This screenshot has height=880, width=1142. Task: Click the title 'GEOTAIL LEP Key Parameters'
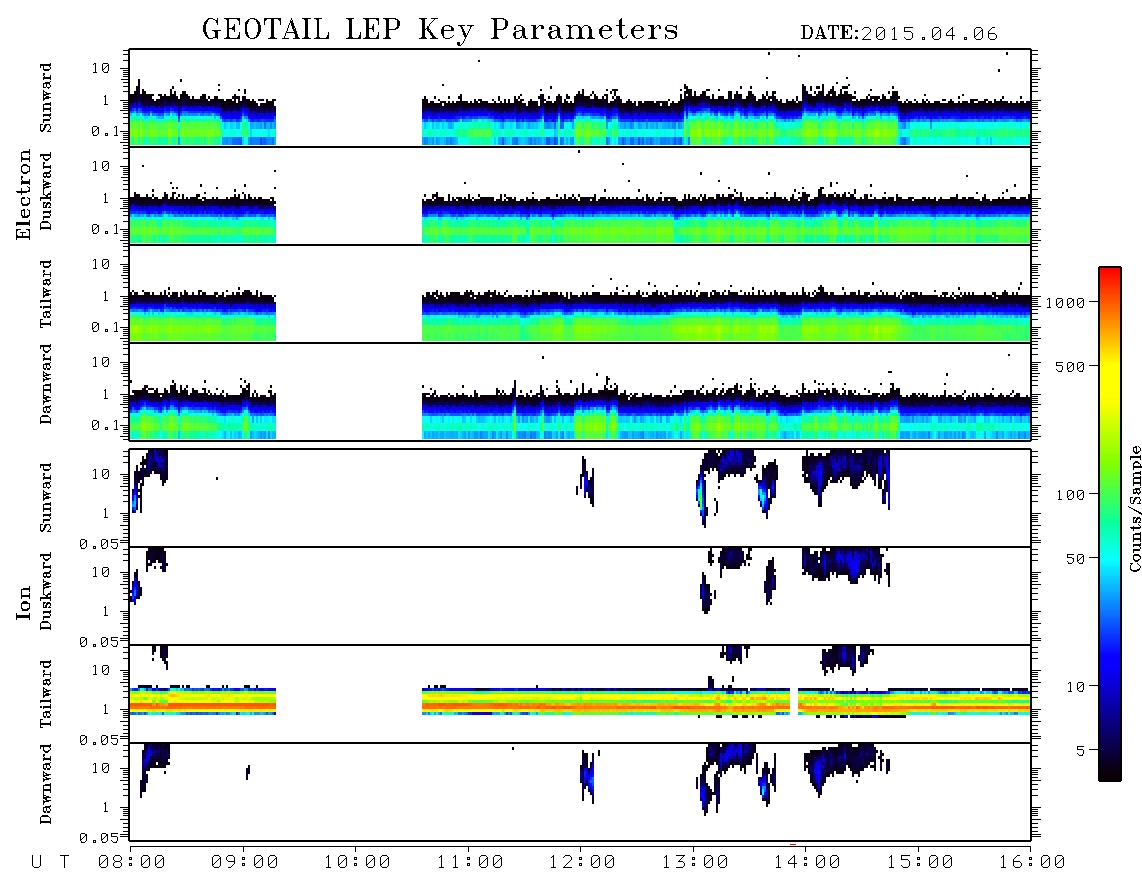point(440,31)
